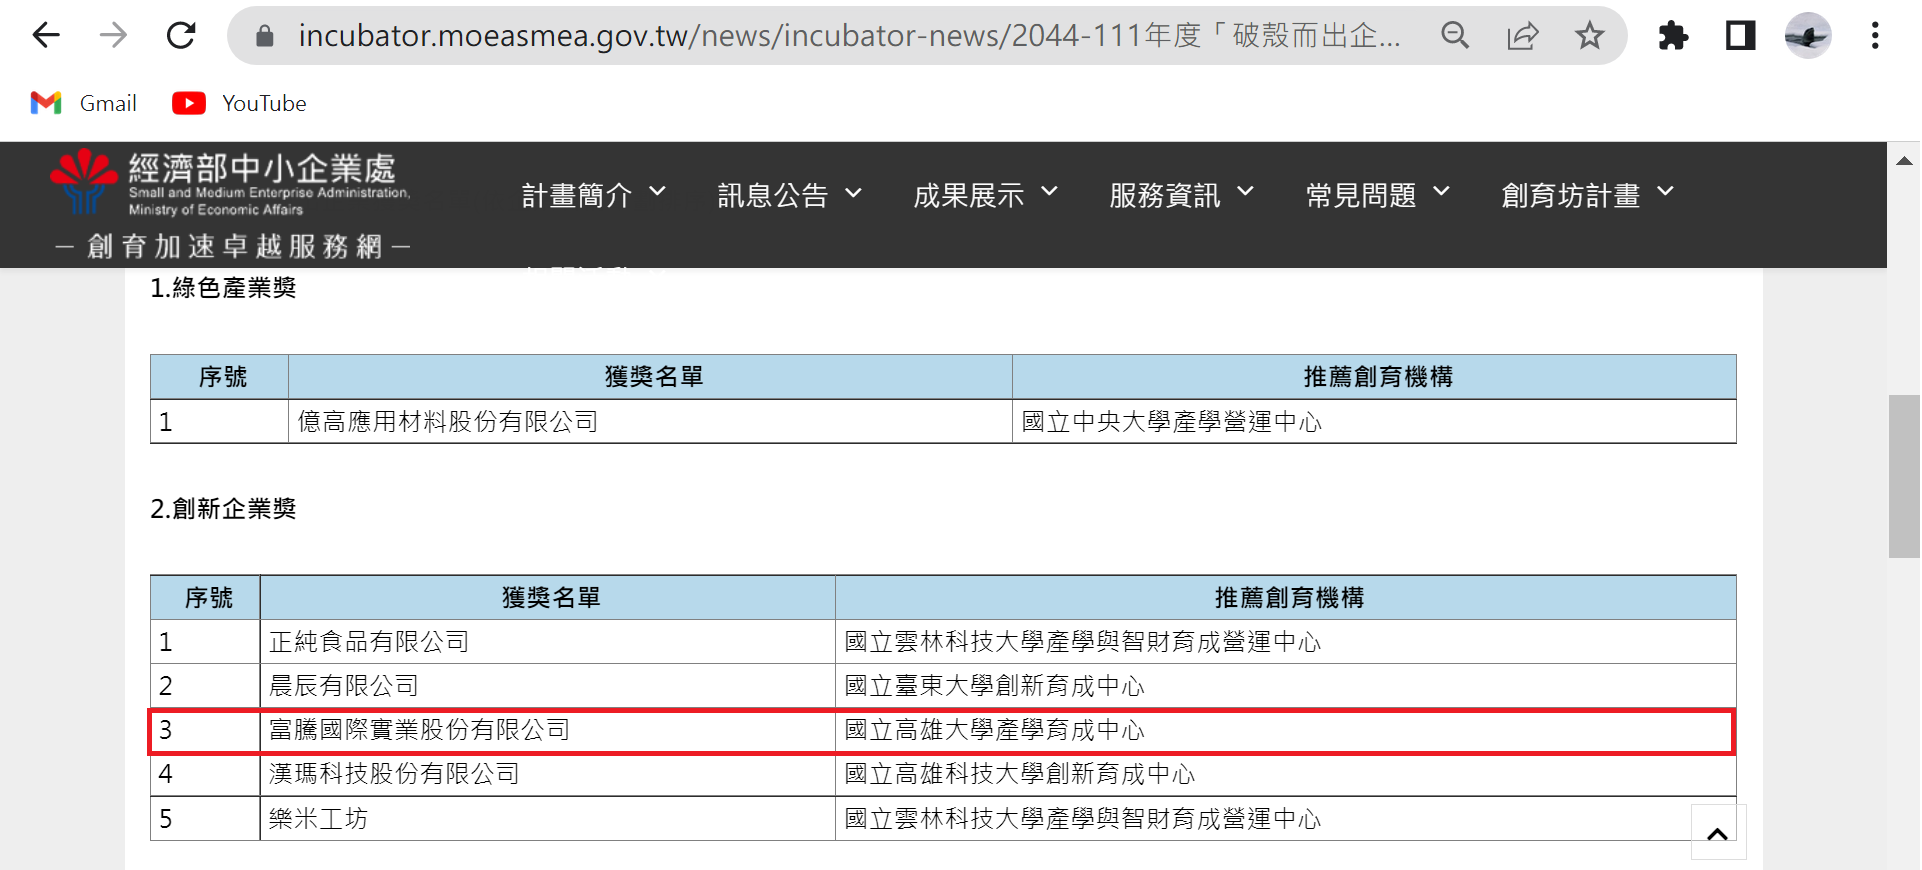
Task: Go forward with the browser arrow
Action: click(113, 36)
